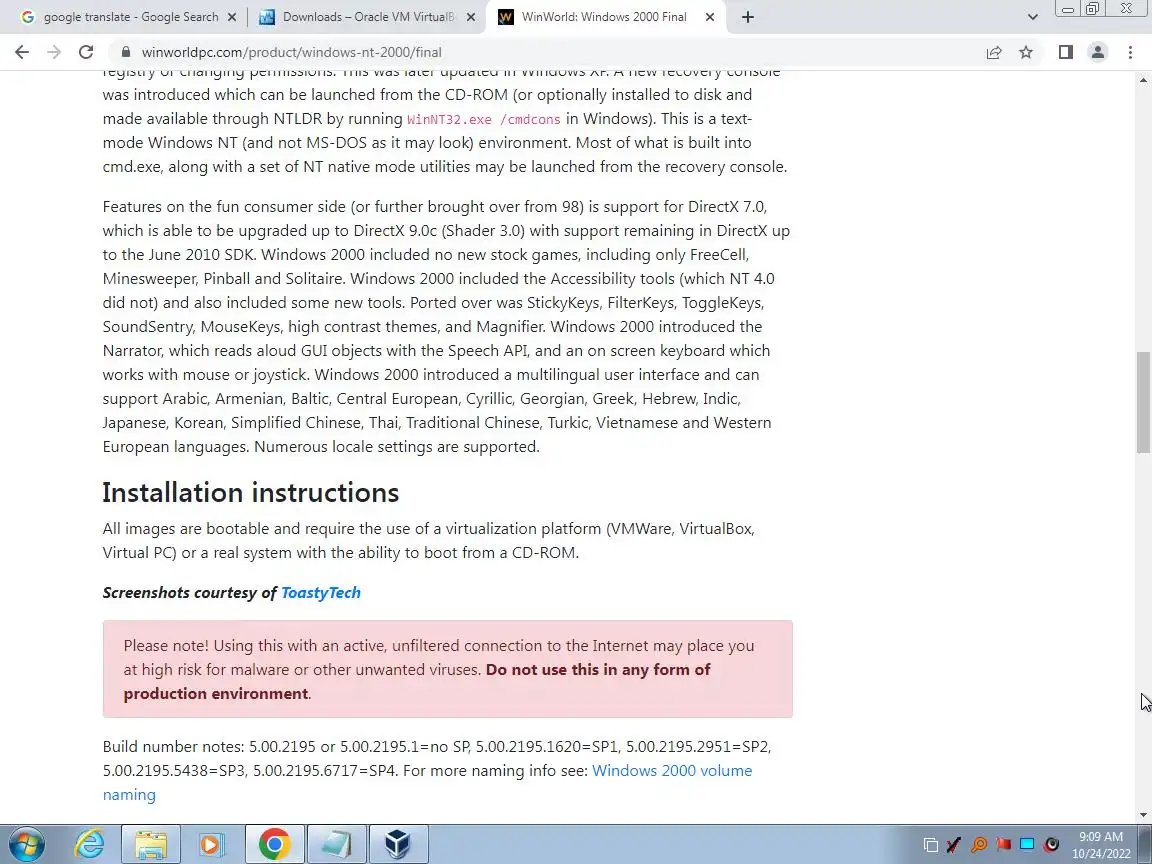
Task: Reload the WinWorld page
Action: [86, 52]
